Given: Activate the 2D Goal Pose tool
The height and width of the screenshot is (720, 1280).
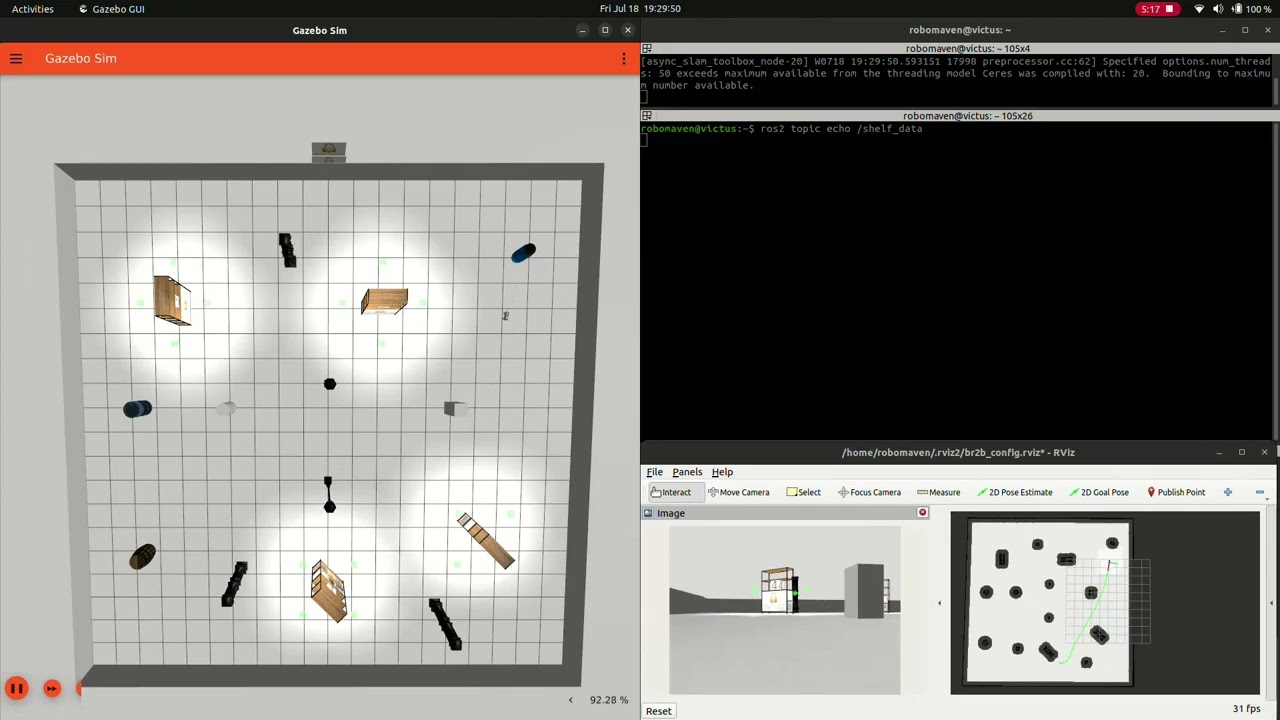Looking at the screenshot, I should click(1098, 492).
